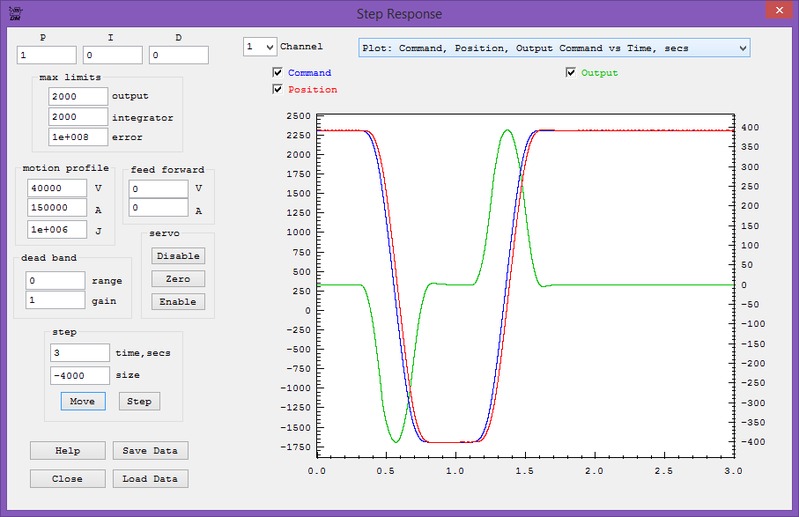The height and width of the screenshot is (517, 799).
Task: Toggle the Position plot checkbox
Action: 278,90
